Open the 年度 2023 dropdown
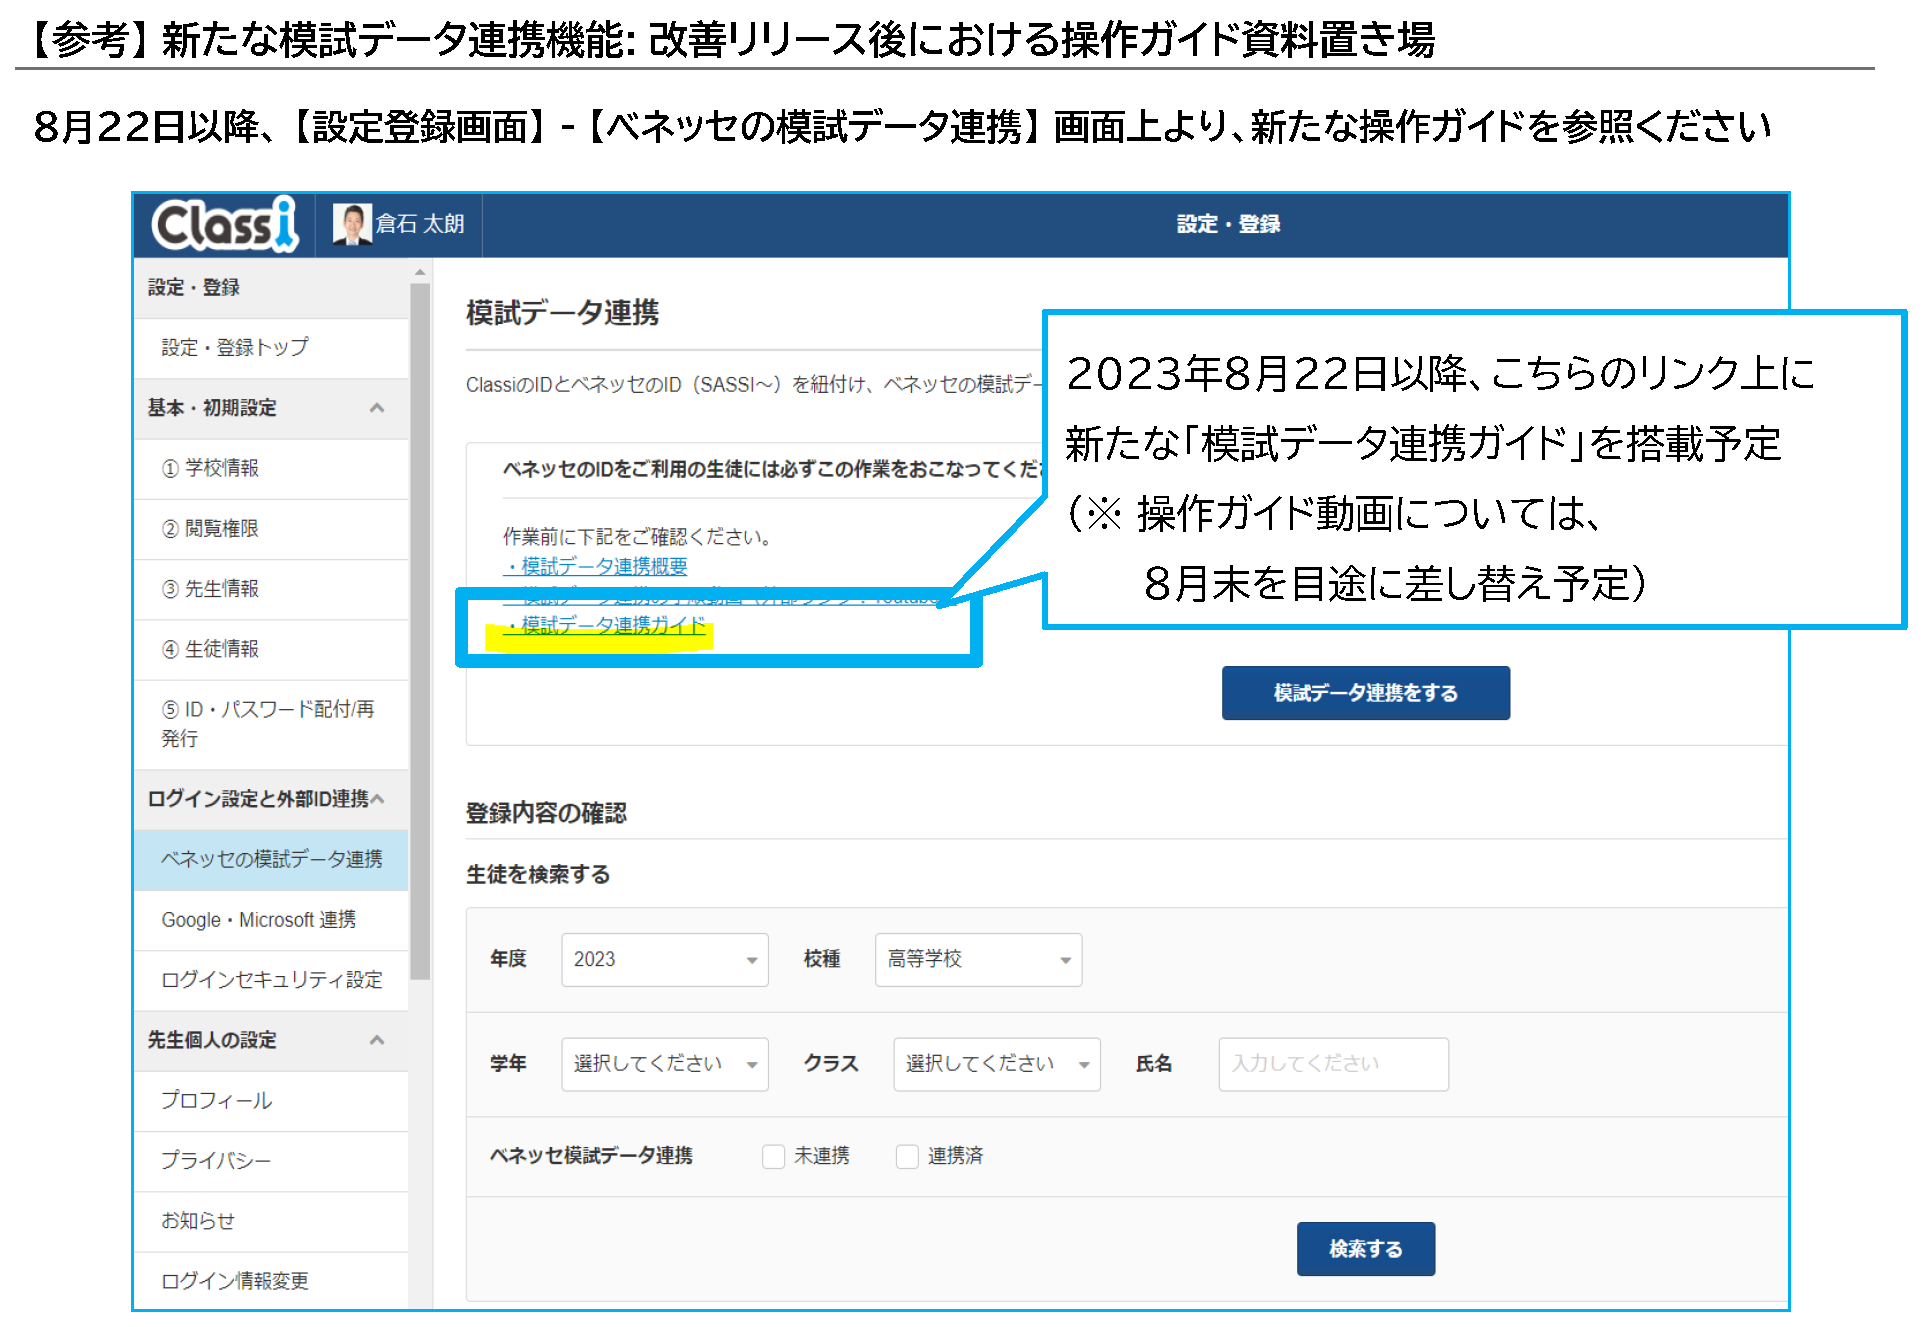The image size is (1923, 1327). [x=664, y=960]
